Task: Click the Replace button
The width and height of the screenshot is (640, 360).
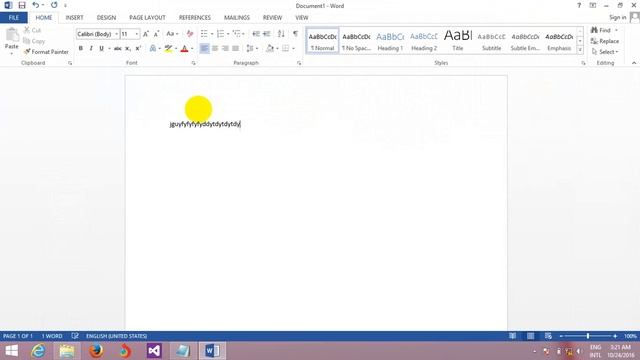Action: (604, 41)
